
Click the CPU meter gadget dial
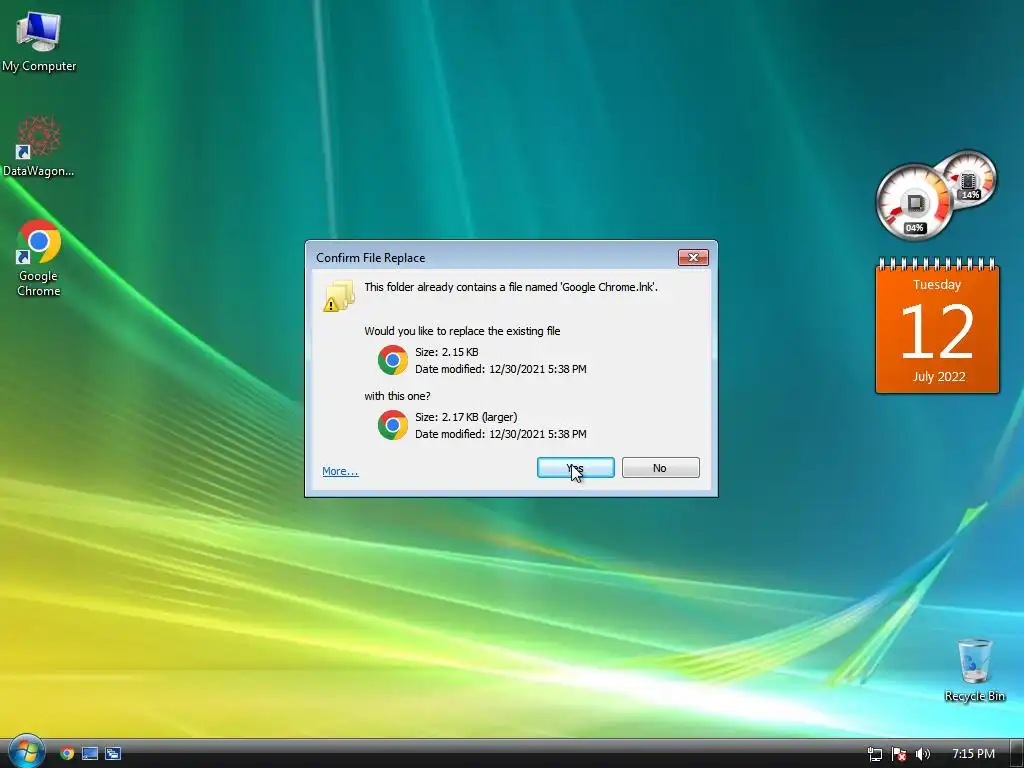tap(914, 202)
